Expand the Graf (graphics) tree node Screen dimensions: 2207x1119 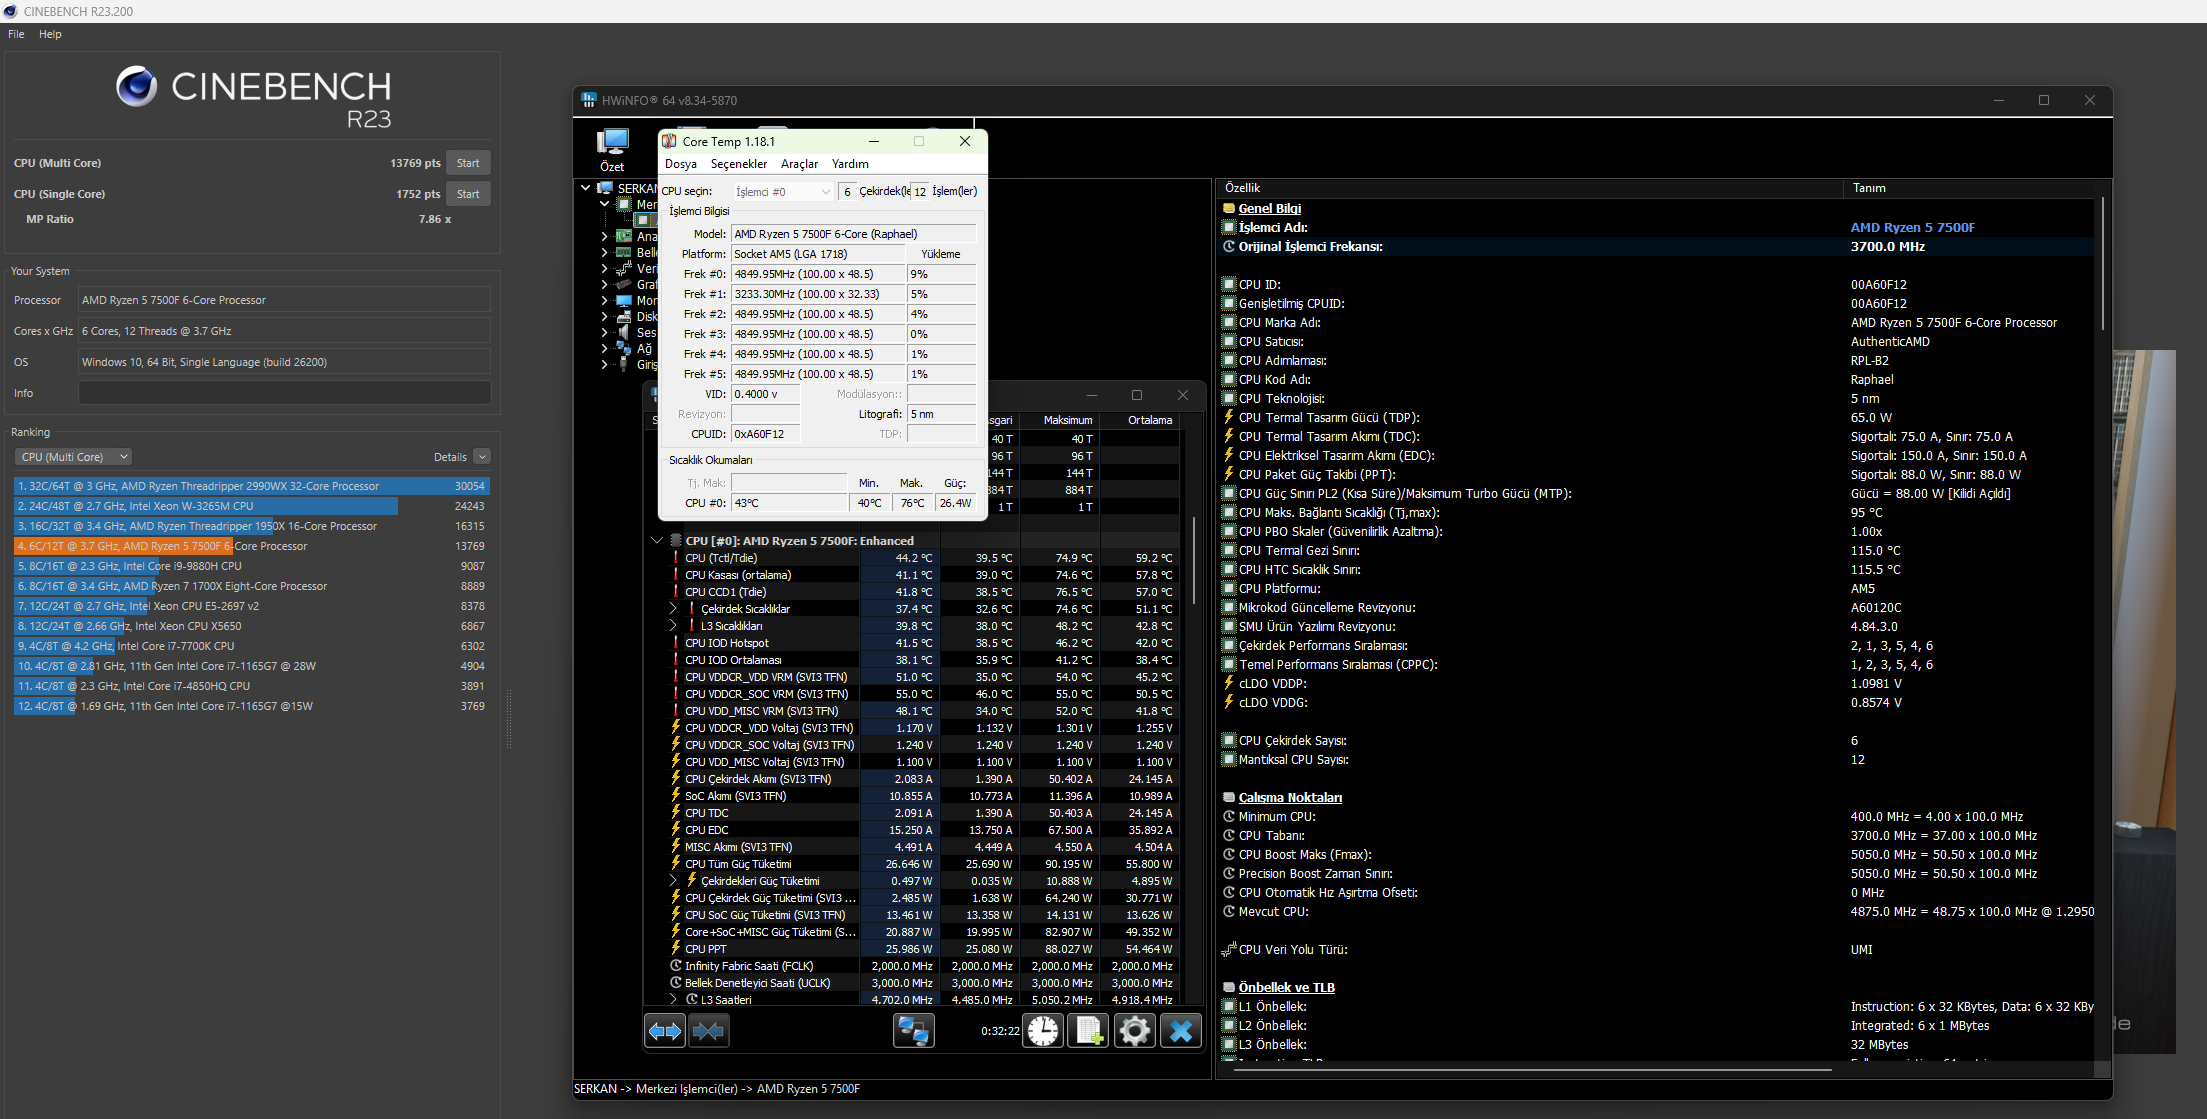(605, 284)
